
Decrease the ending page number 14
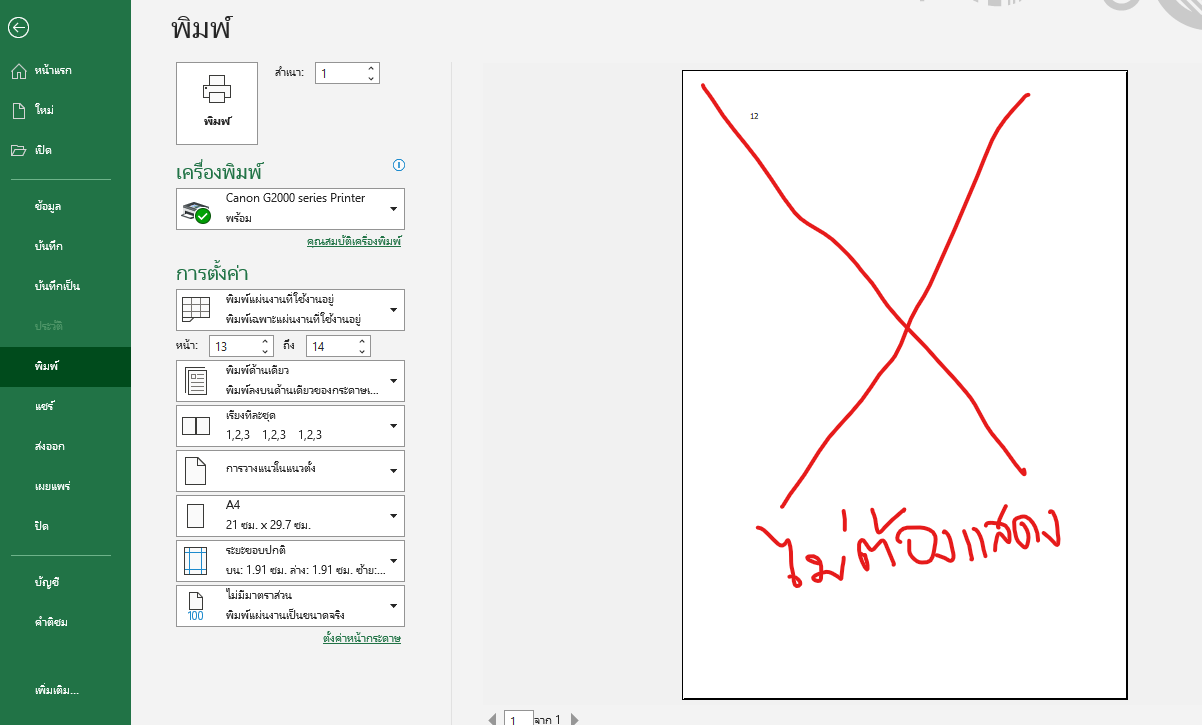click(x=363, y=352)
